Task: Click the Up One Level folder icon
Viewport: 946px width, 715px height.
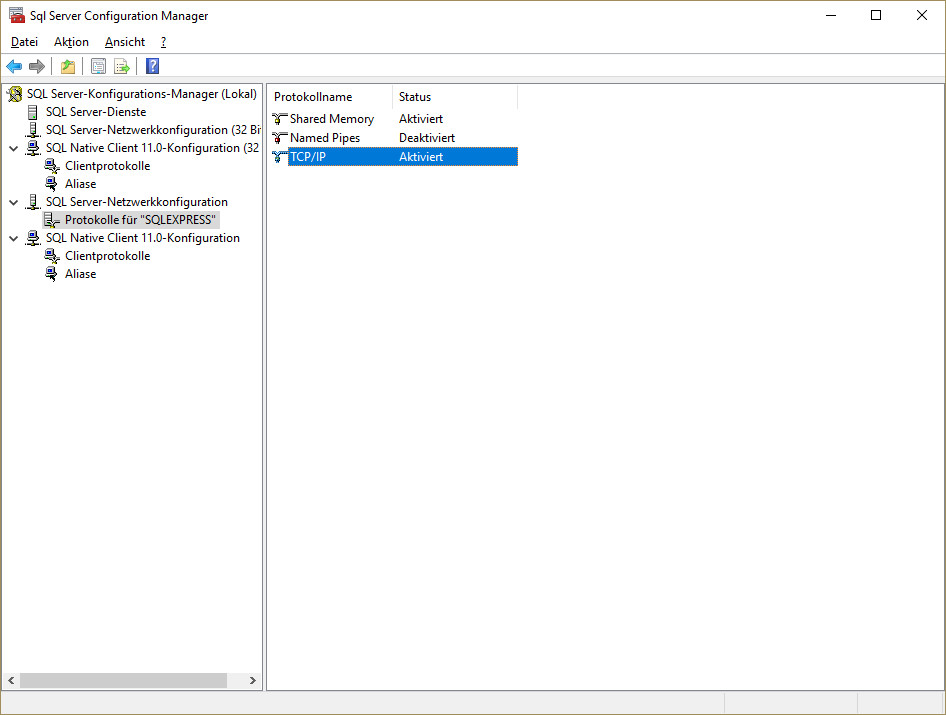Action: tap(67, 67)
